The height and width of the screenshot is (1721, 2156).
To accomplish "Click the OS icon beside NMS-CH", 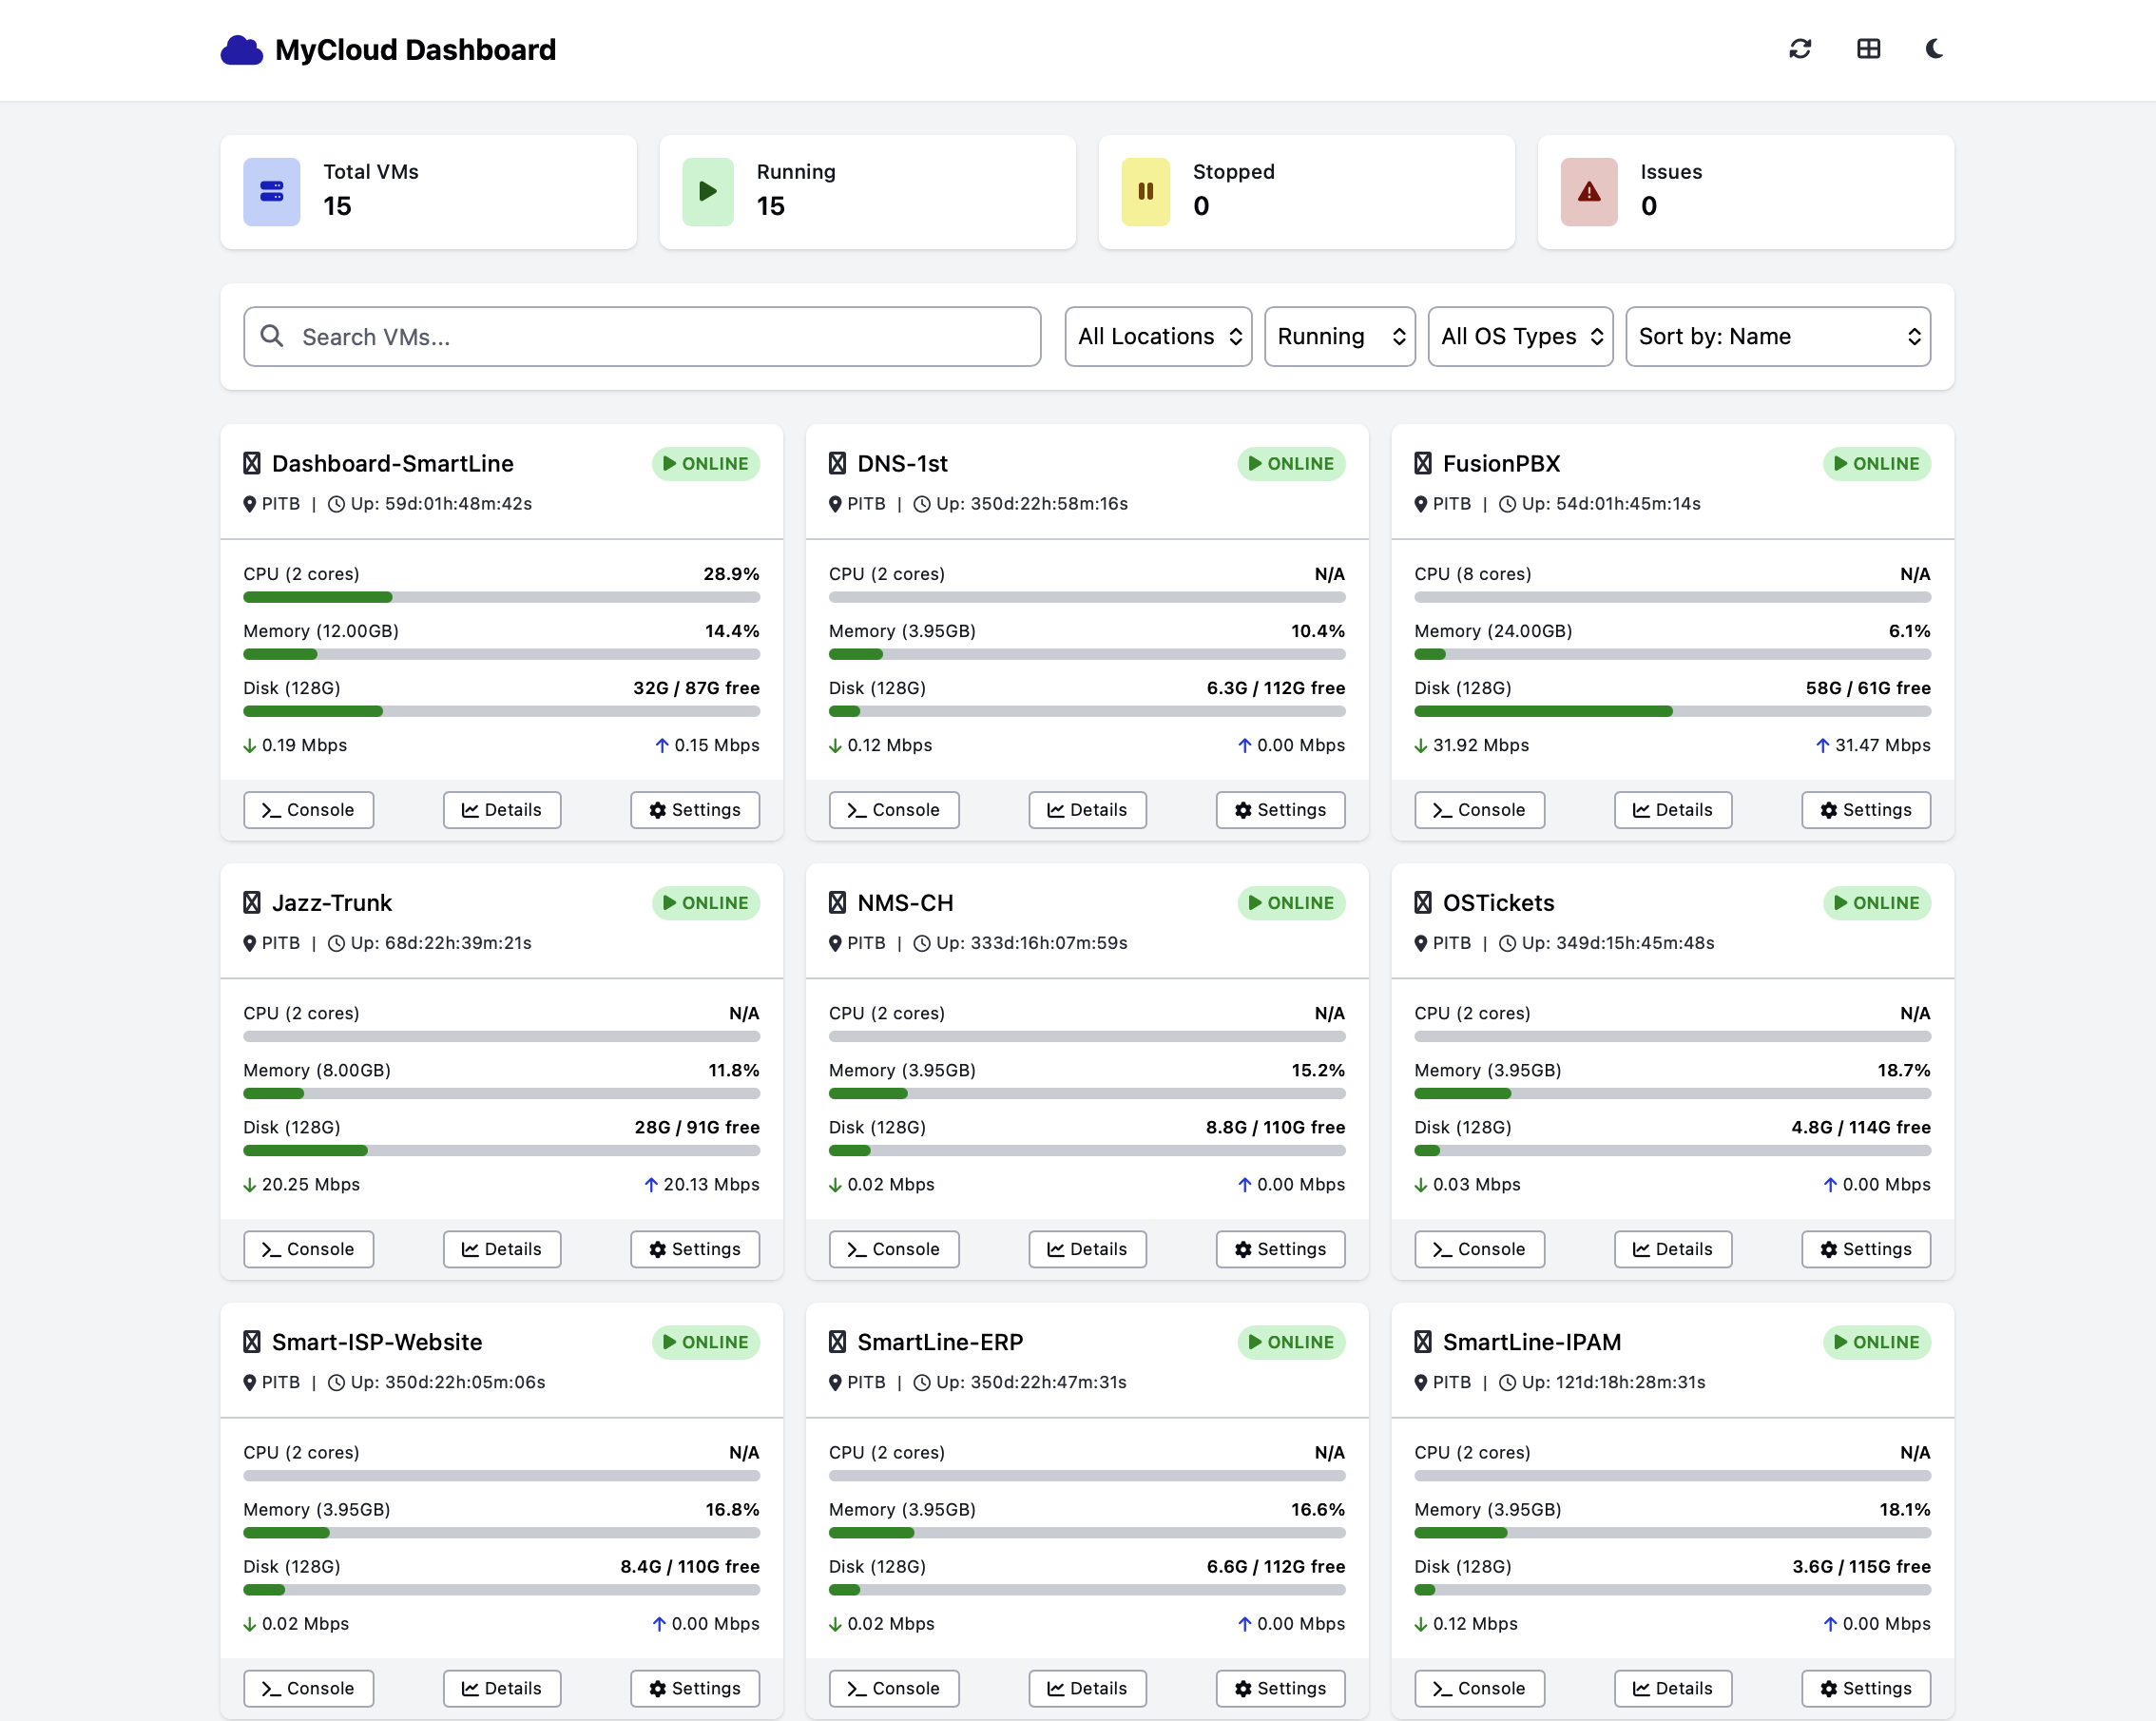I will tap(837, 902).
